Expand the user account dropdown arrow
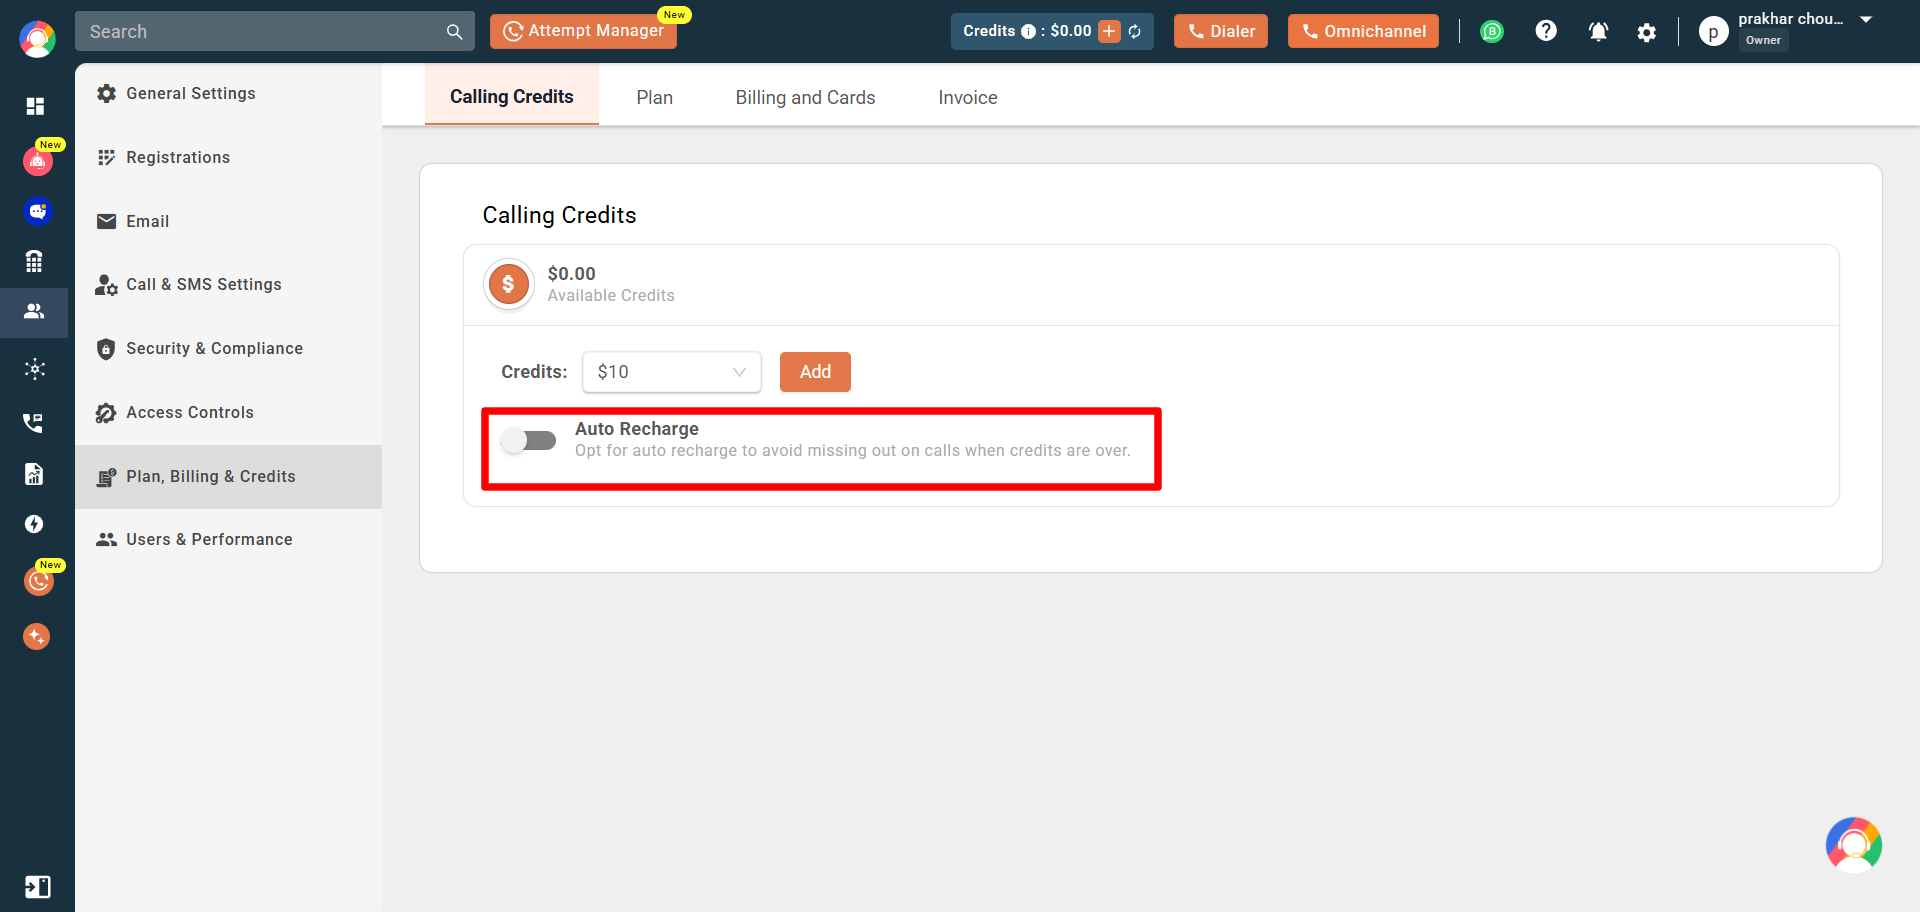 1866,19
